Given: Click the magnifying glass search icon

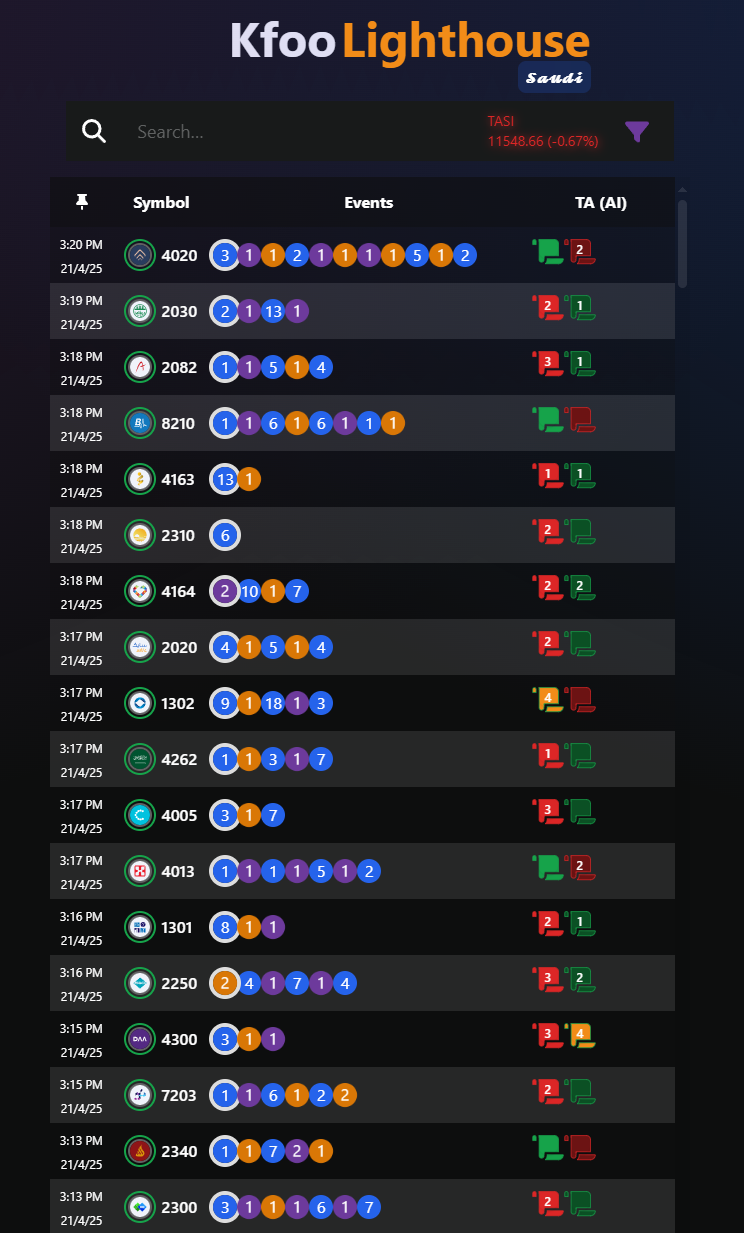Looking at the screenshot, I should [x=94, y=131].
